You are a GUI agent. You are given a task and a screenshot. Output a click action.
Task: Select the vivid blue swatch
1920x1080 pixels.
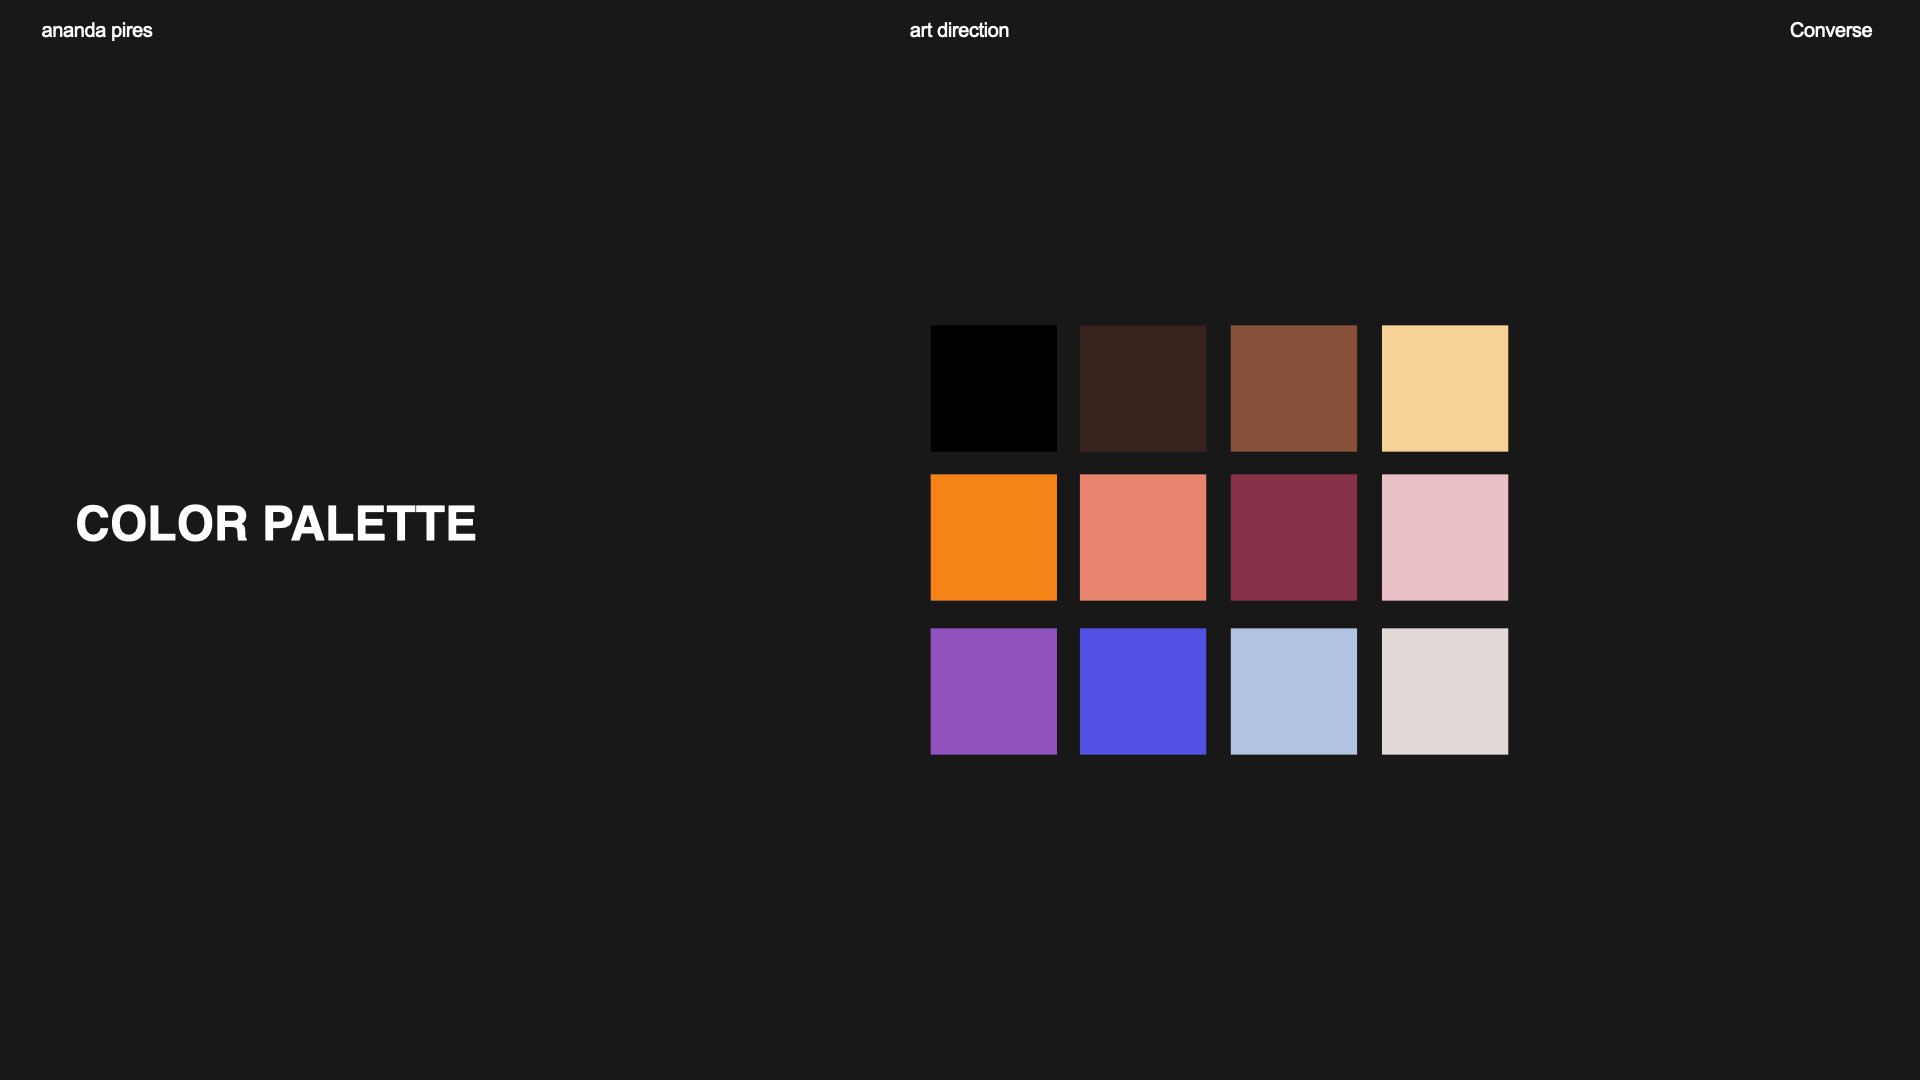(x=1143, y=691)
